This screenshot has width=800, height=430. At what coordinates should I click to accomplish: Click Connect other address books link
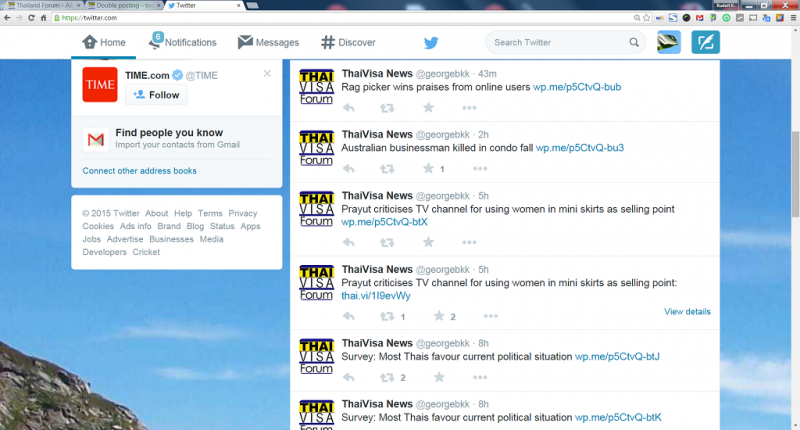click(139, 171)
